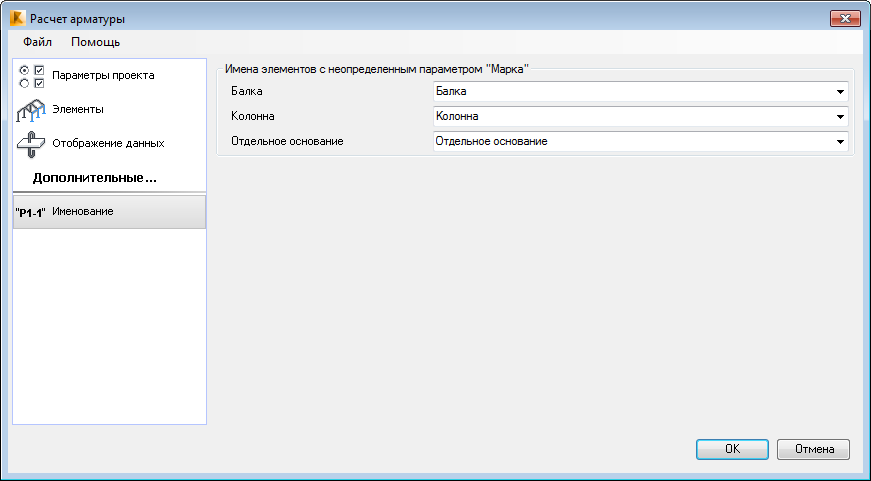
Task: Close the Расчет арматуры dialog
Action: pyautogui.click(x=845, y=19)
